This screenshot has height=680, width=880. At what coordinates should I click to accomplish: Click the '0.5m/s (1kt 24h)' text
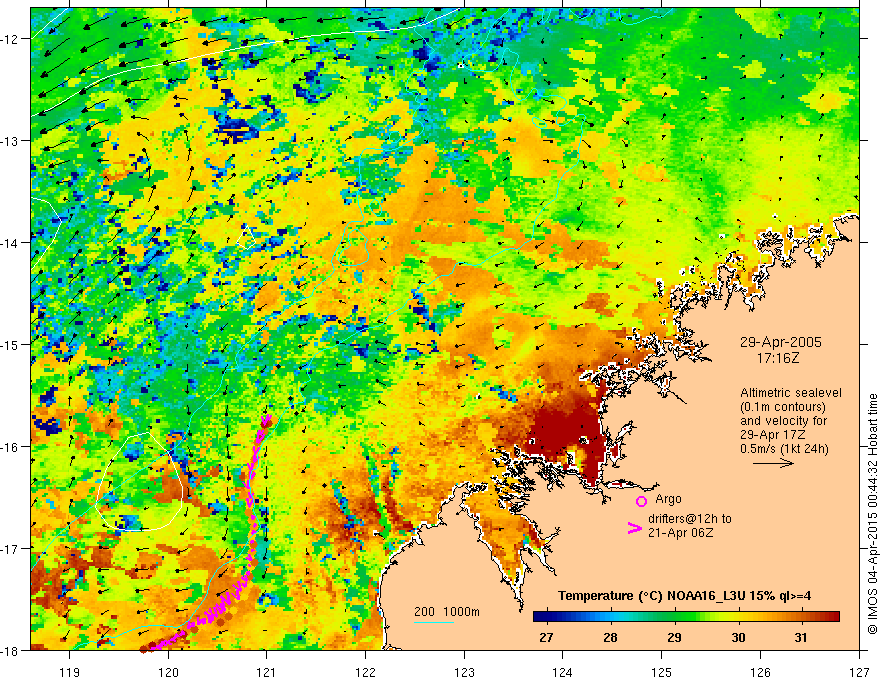pyautogui.click(x=784, y=449)
